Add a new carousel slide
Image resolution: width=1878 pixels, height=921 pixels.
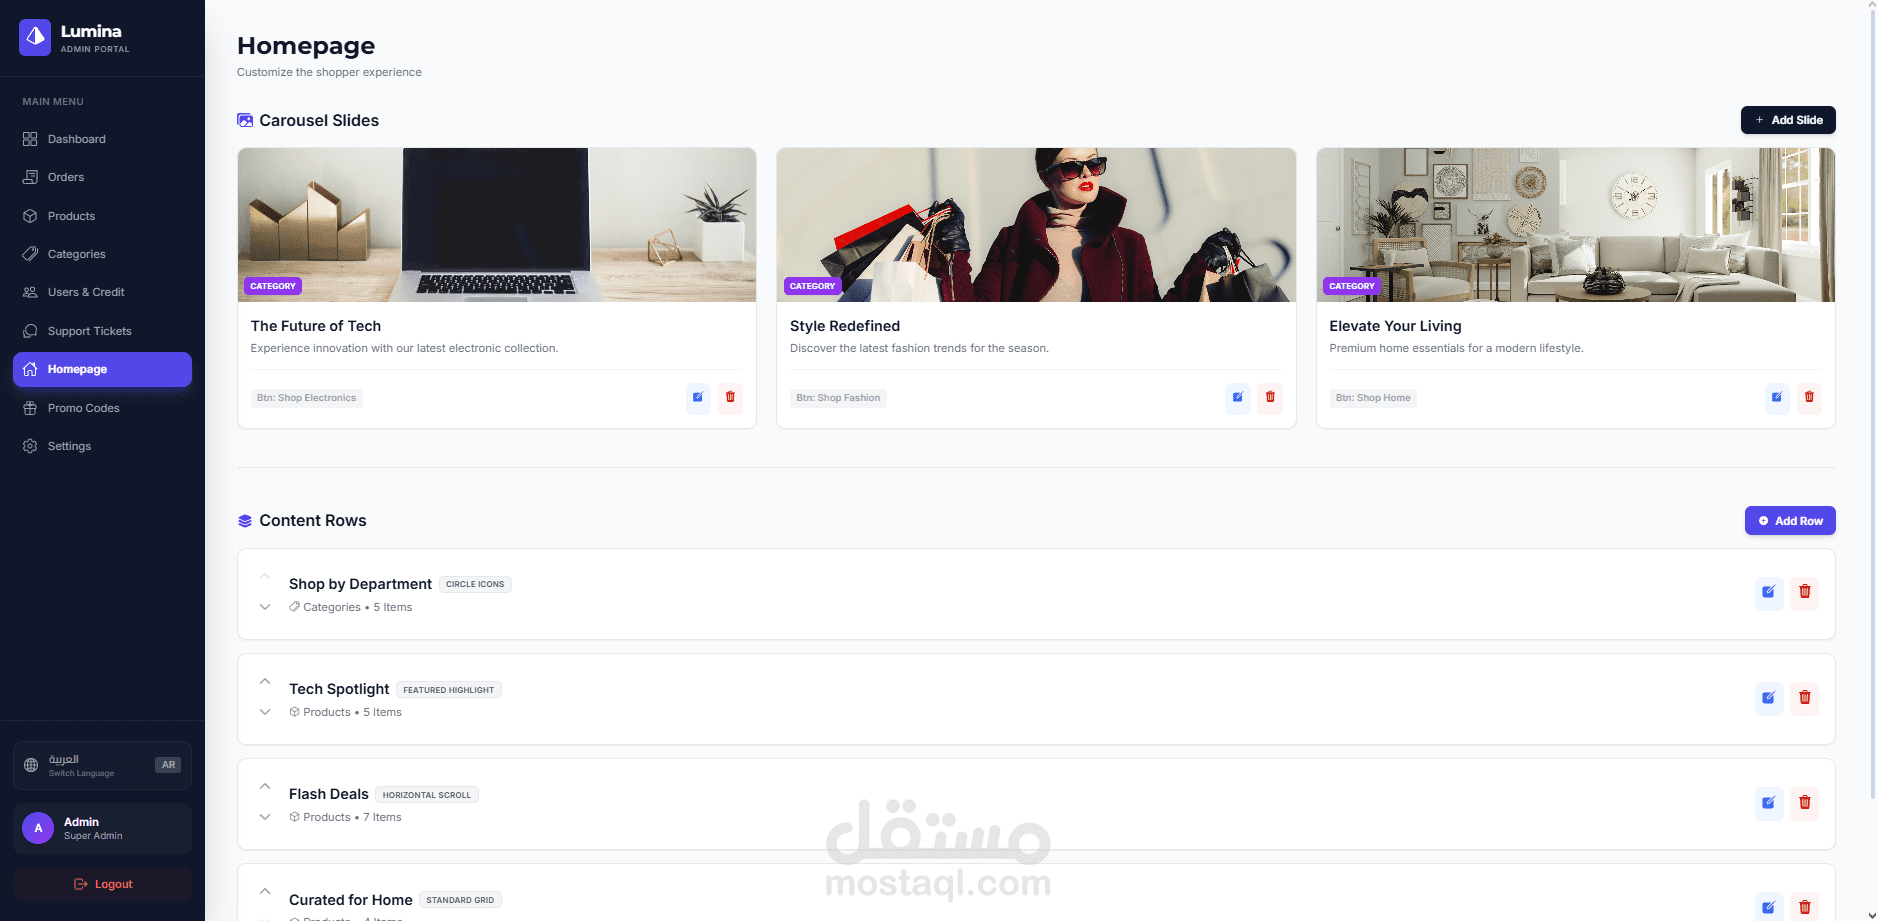pos(1788,120)
